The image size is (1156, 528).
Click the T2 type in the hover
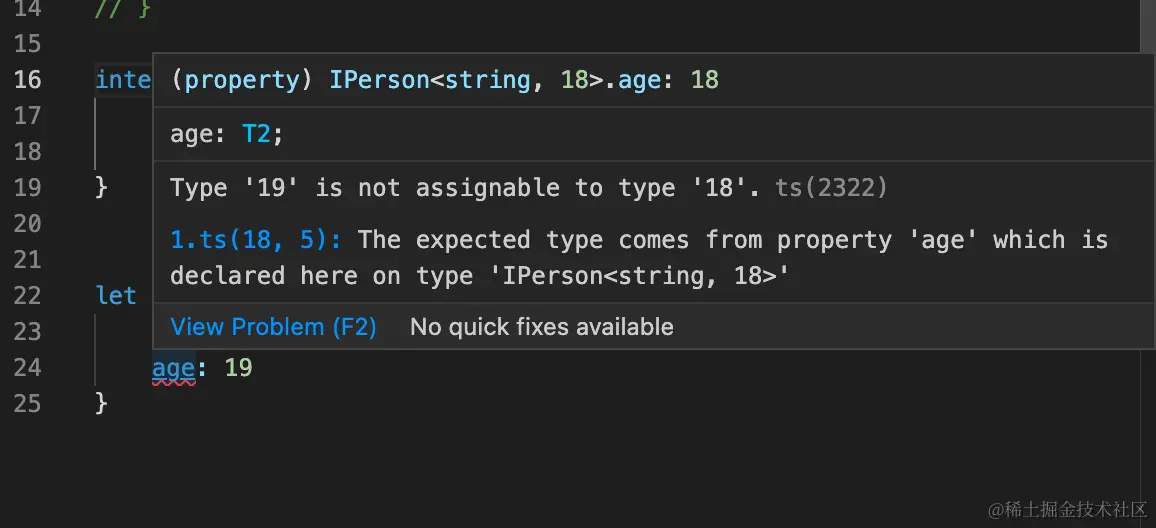pyautogui.click(x=256, y=135)
